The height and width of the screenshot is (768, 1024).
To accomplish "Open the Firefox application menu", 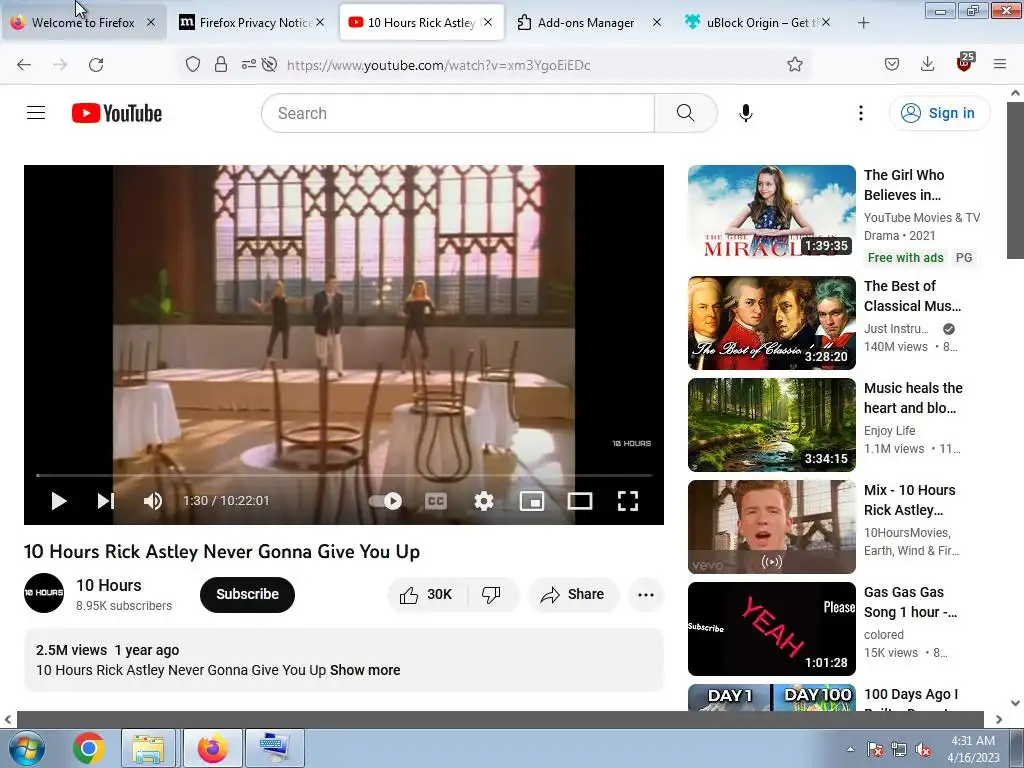I will 1000,65.
